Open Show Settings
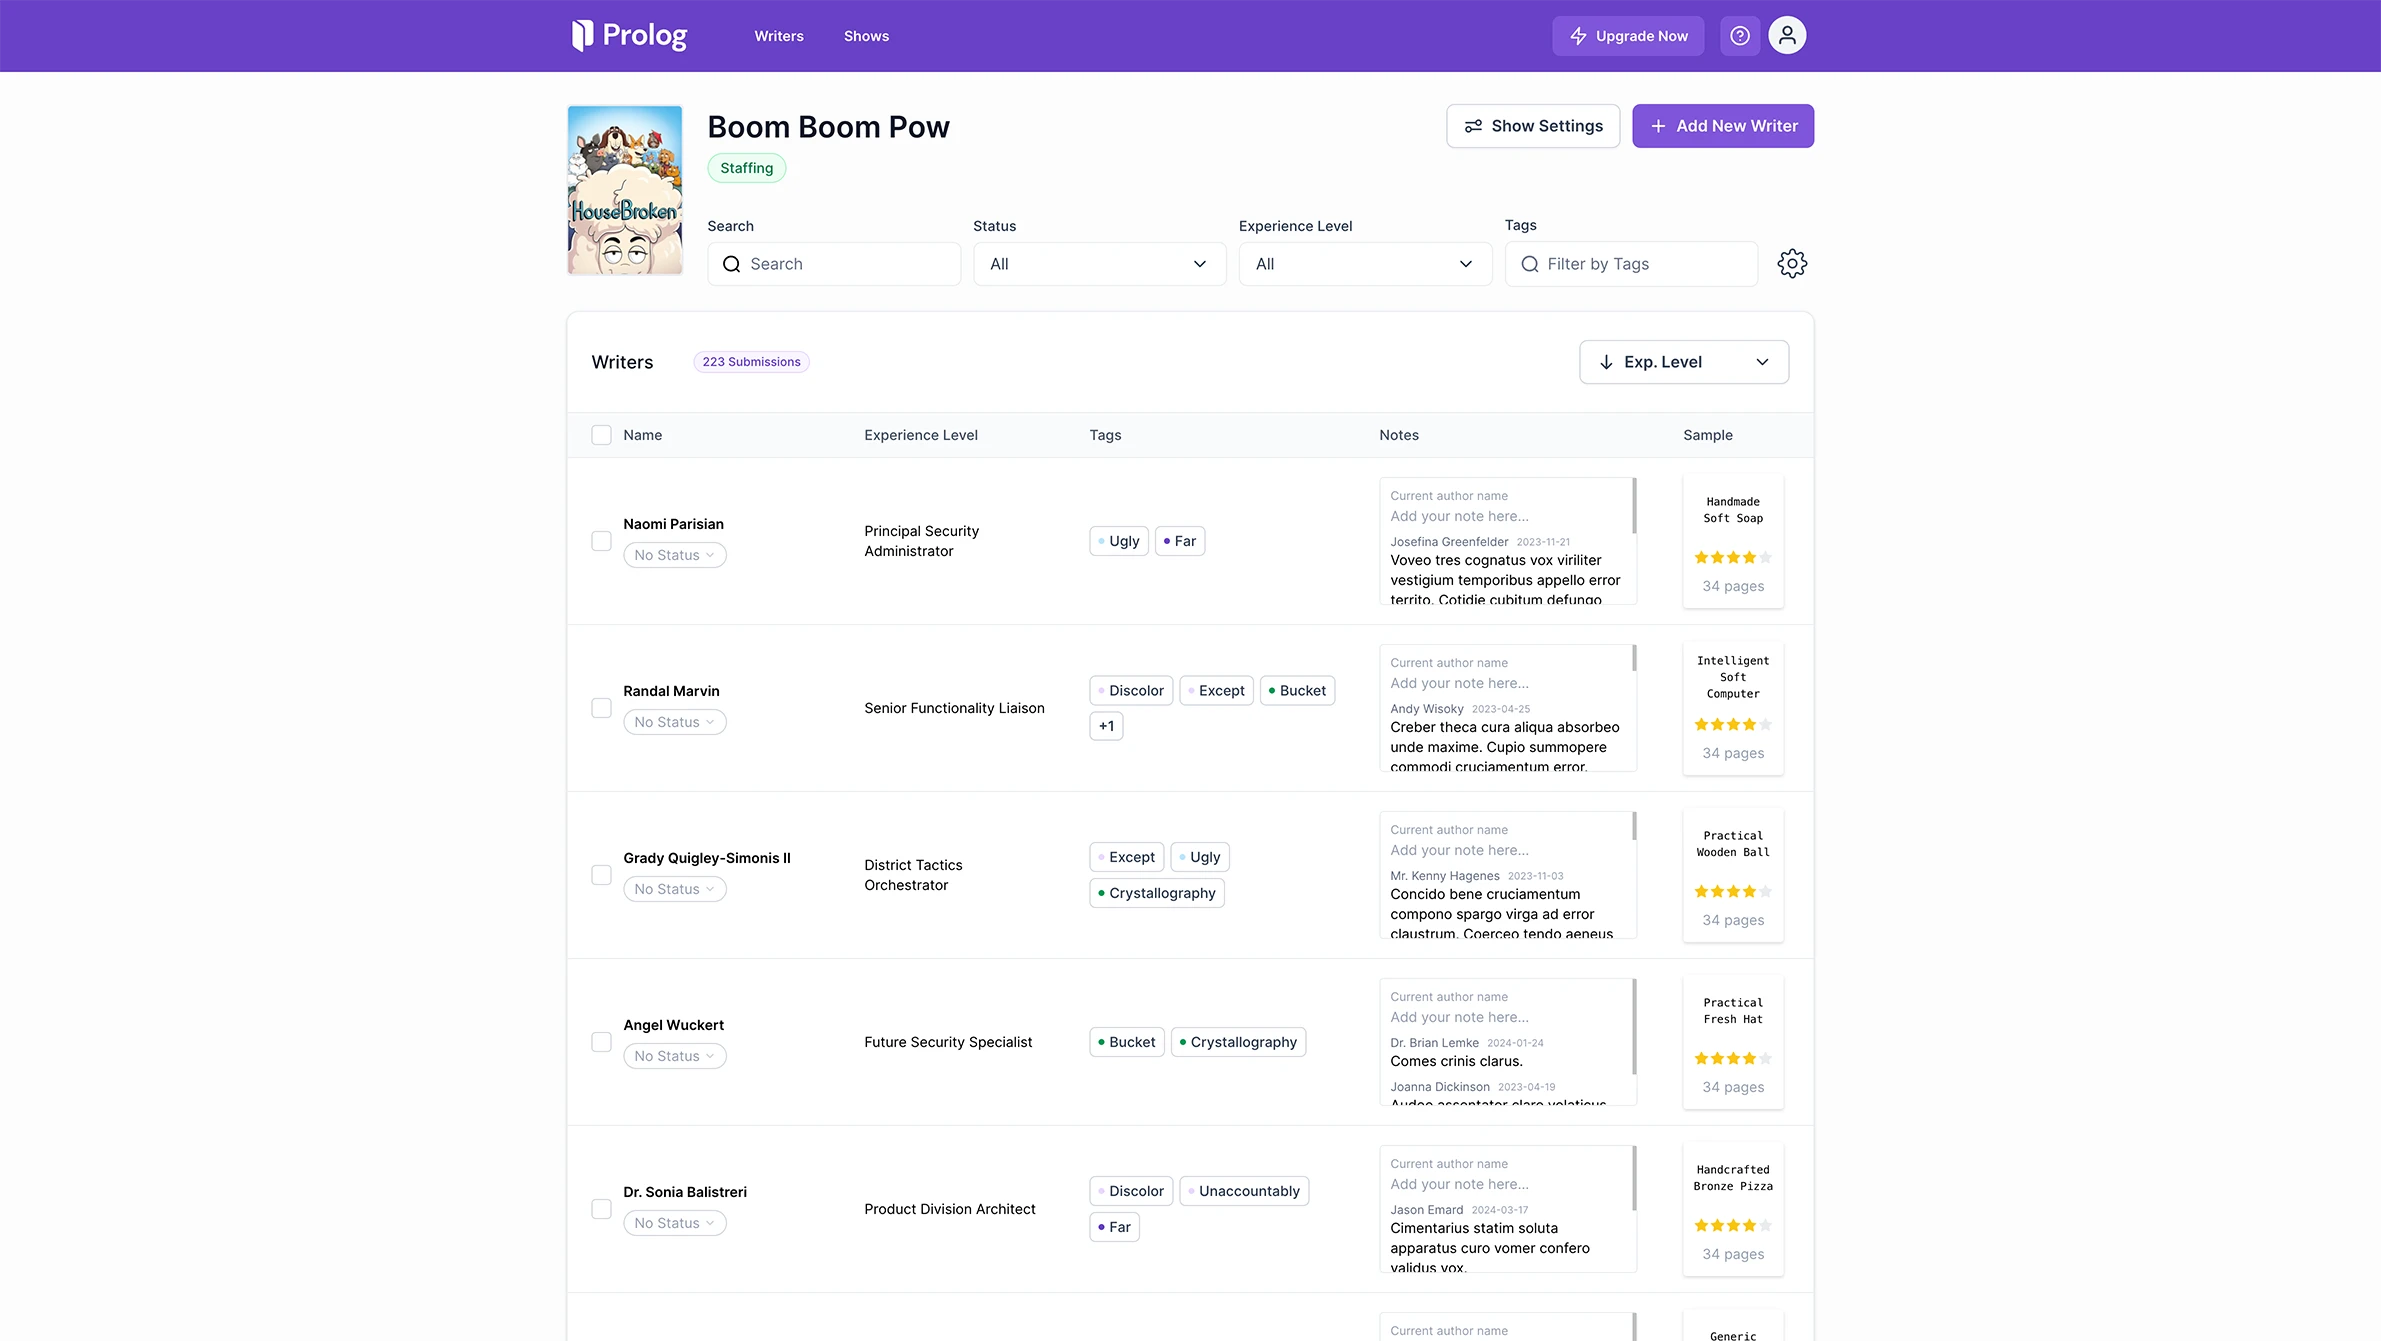 tap(1533, 126)
